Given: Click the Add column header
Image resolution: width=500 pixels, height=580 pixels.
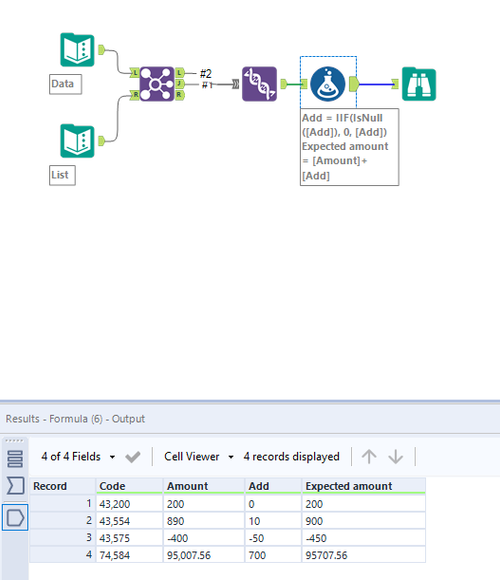Looking at the screenshot, I should point(273,486).
